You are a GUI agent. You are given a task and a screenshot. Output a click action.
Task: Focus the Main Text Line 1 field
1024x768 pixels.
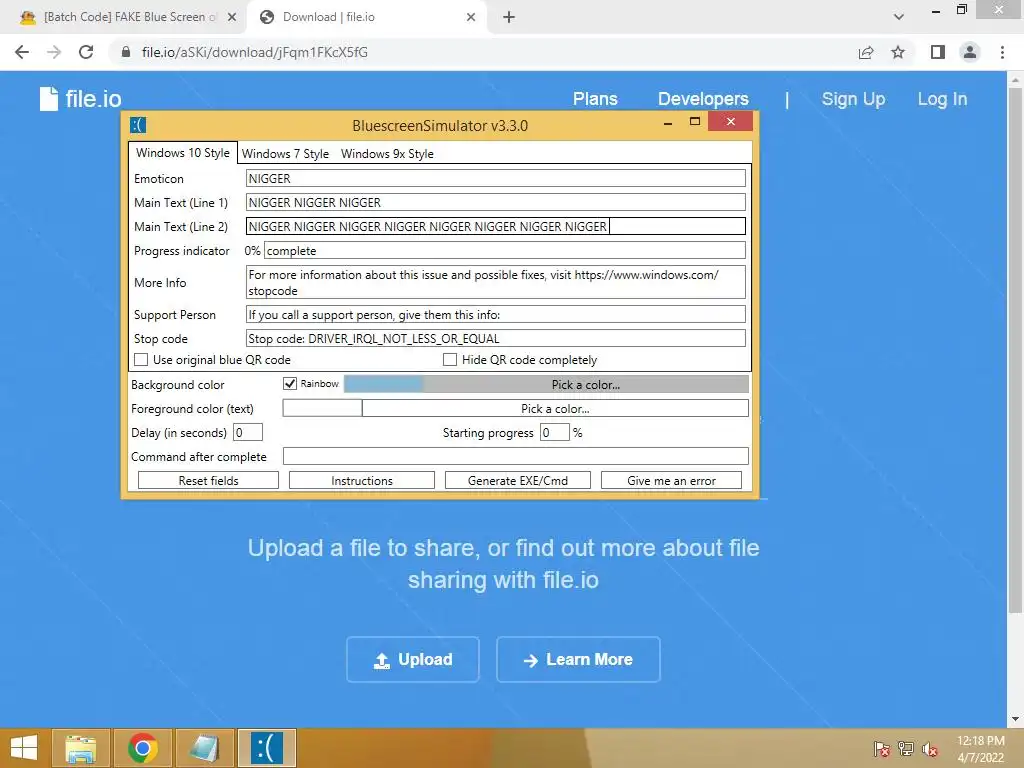pyautogui.click(x=496, y=202)
